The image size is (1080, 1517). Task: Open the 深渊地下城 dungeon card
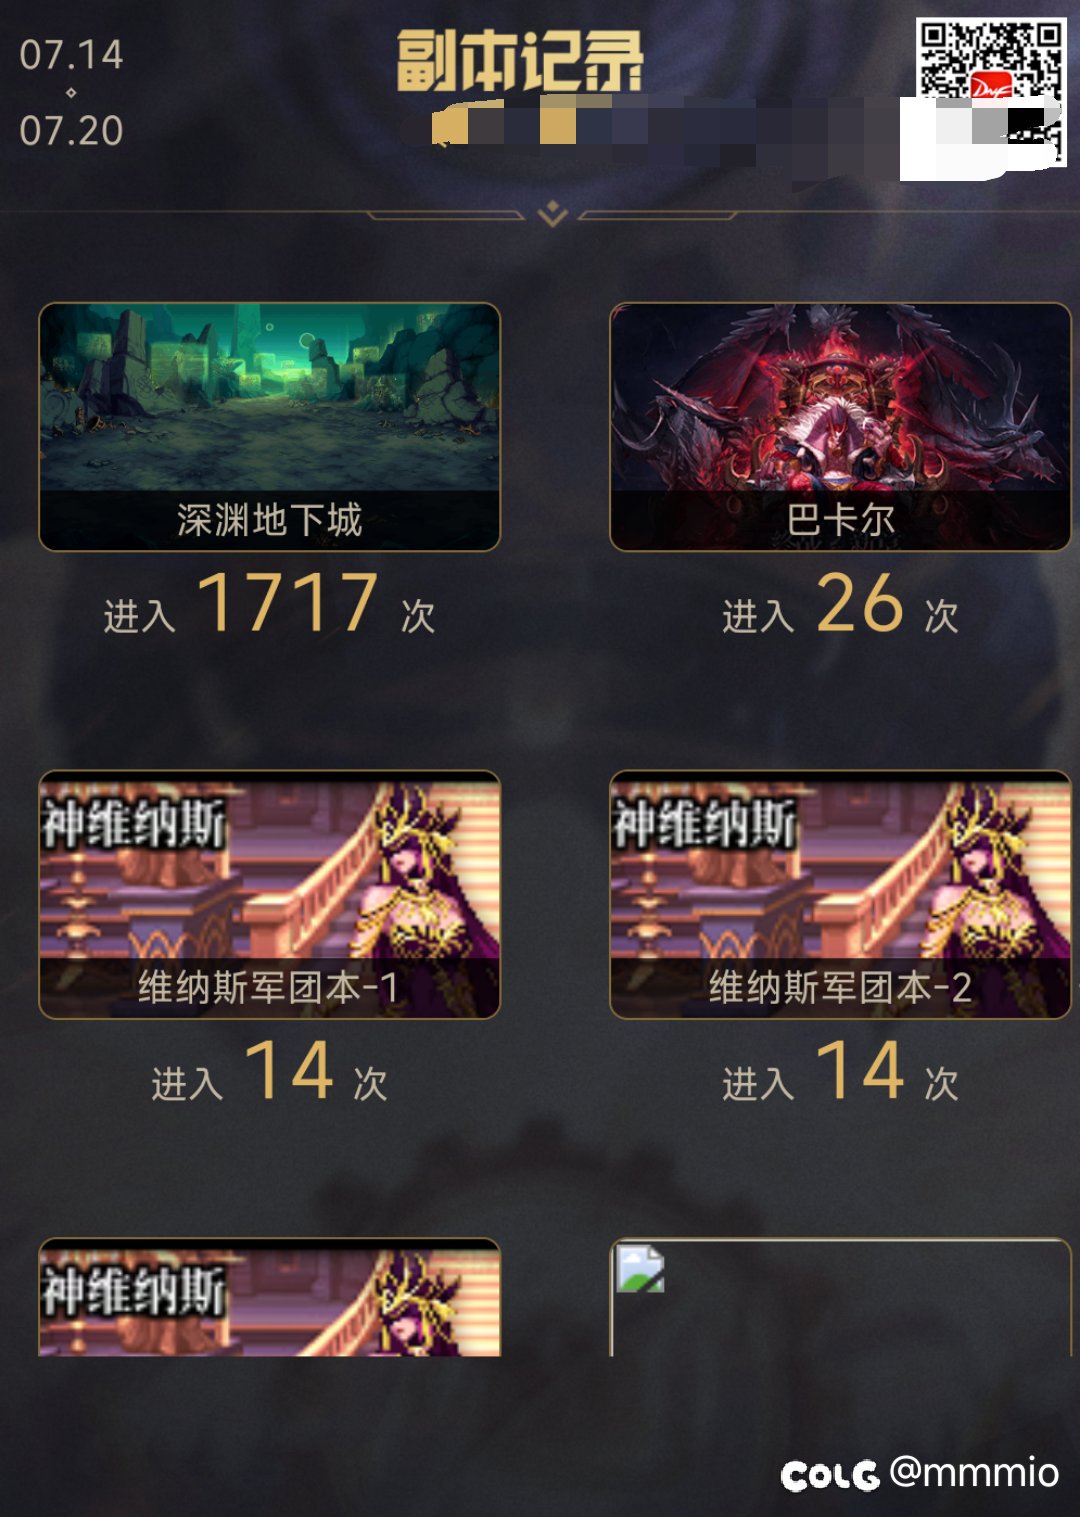[269, 427]
